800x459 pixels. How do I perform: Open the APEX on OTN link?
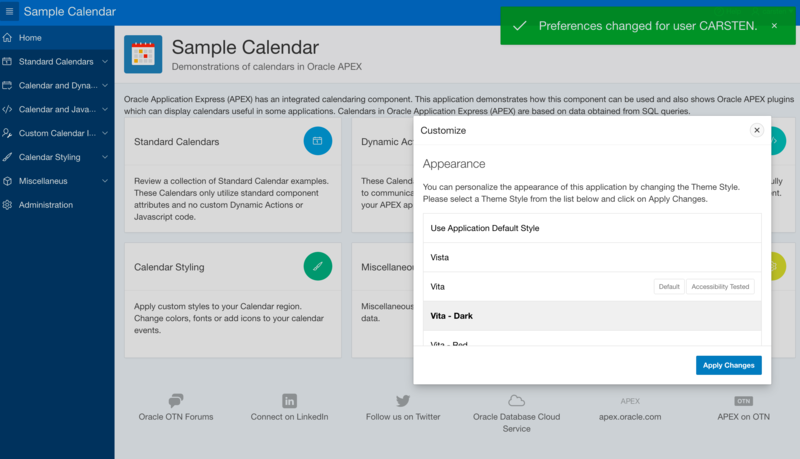743,416
